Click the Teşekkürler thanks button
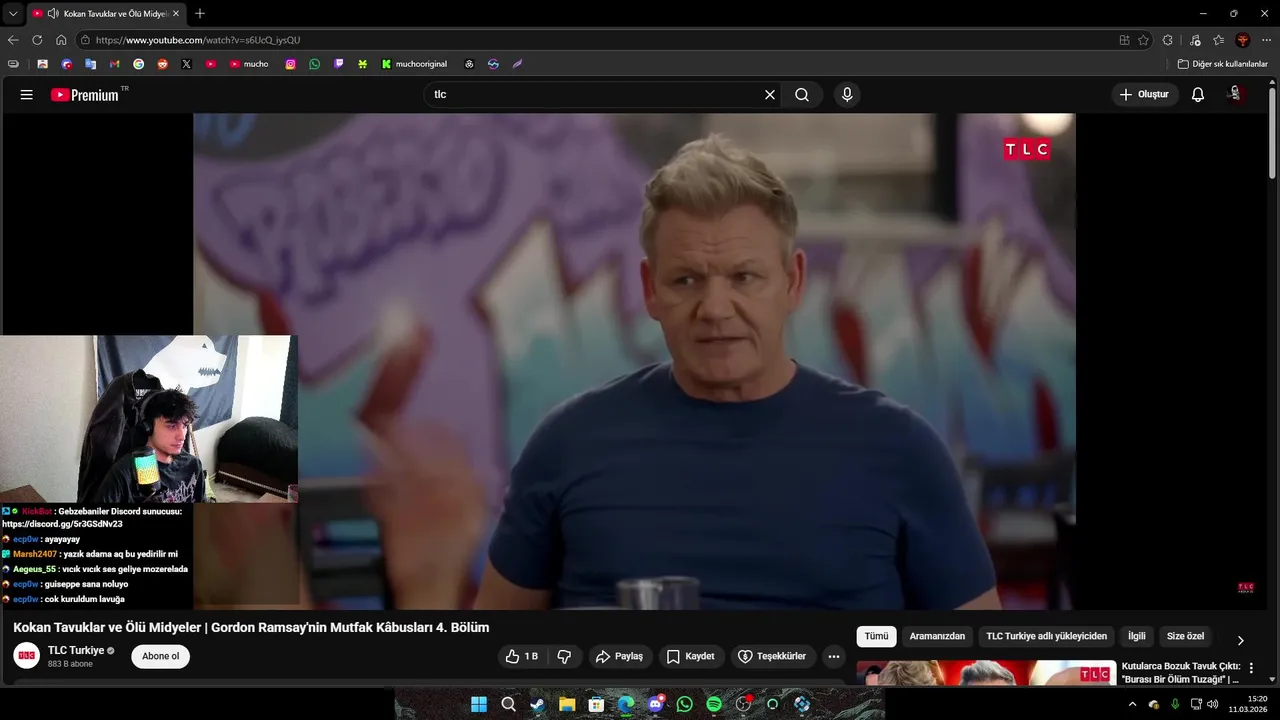 [x=772, y=657]
